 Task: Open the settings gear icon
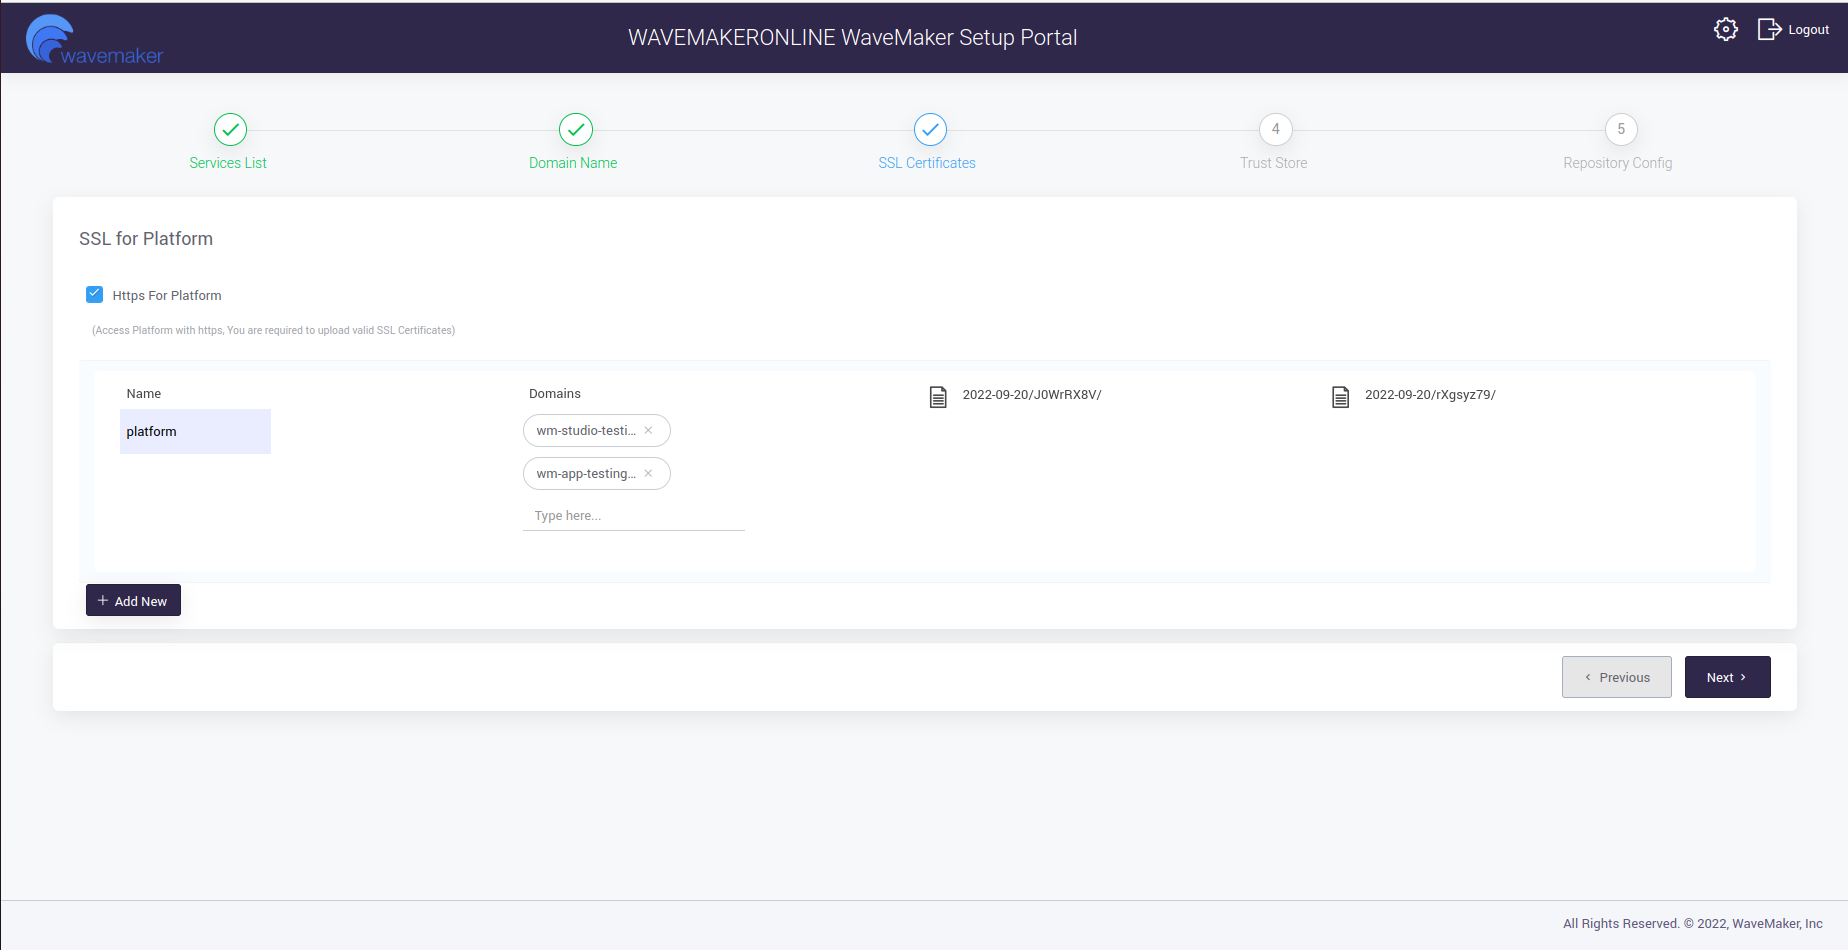(1725, 30)
